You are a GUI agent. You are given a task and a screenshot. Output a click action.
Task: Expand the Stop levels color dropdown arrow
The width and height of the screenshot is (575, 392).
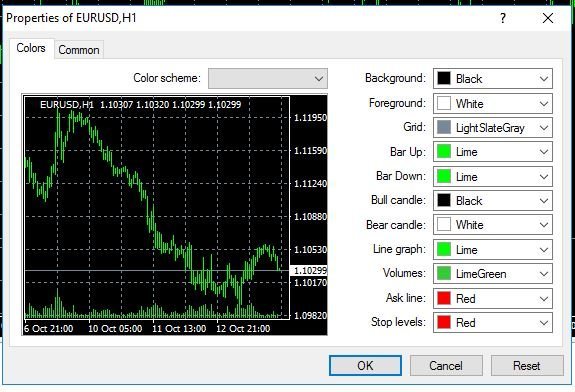[x=543, y=323]
